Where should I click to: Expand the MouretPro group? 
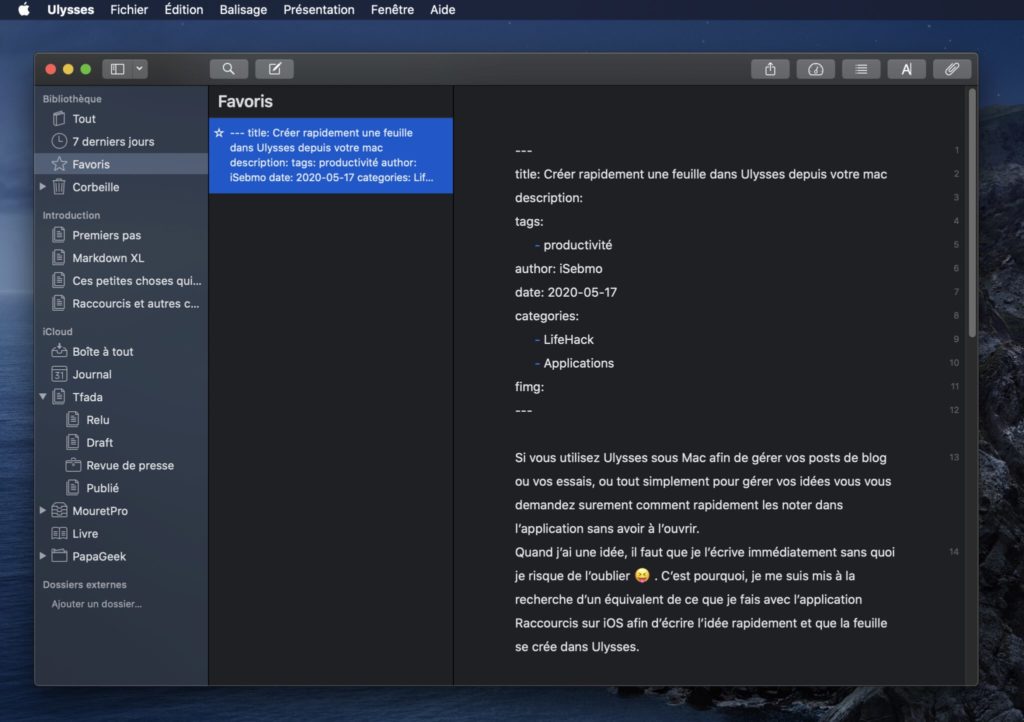pyautogui.click(x=42, y=511)
